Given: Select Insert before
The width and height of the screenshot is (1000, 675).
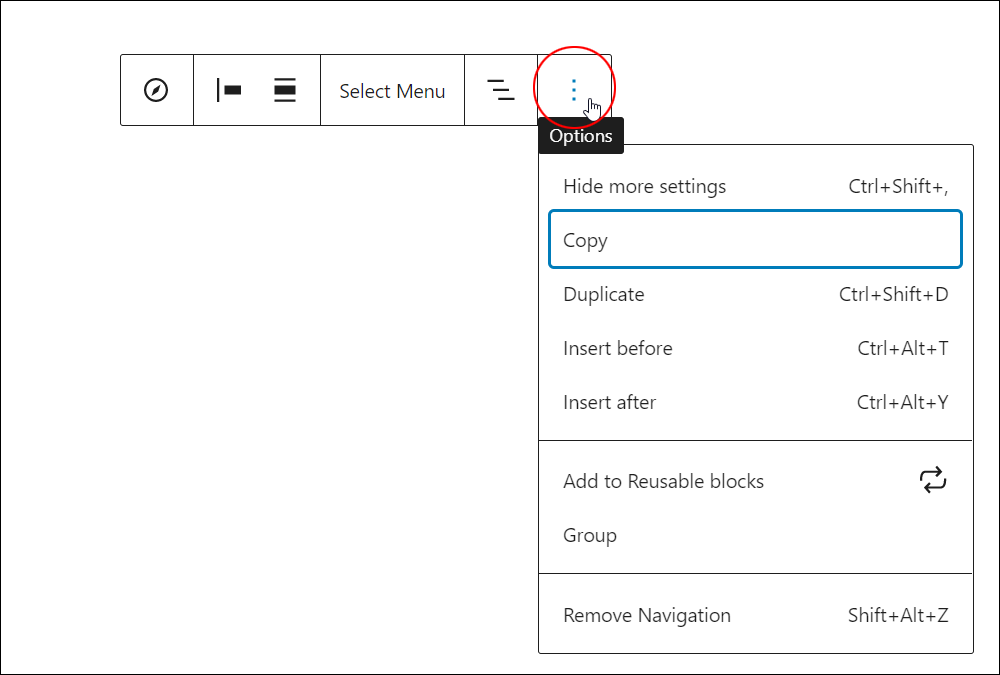Looking at the screenshot, I should point(755,348).
